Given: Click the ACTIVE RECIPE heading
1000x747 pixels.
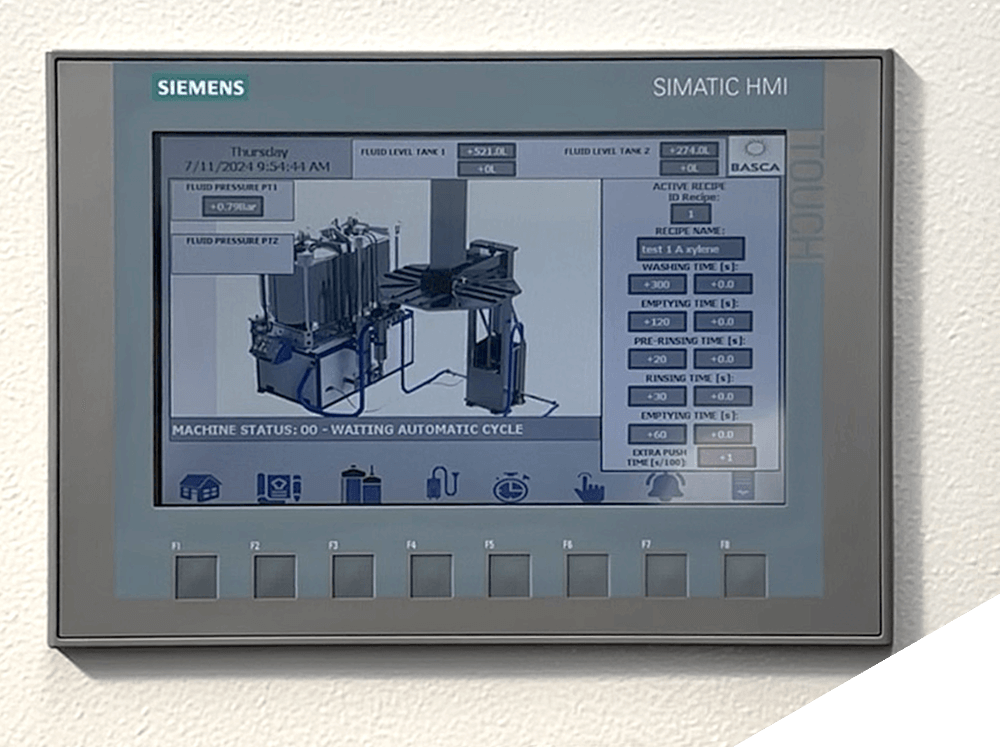Looking at the screenshot, I should [x=689, y=186].
